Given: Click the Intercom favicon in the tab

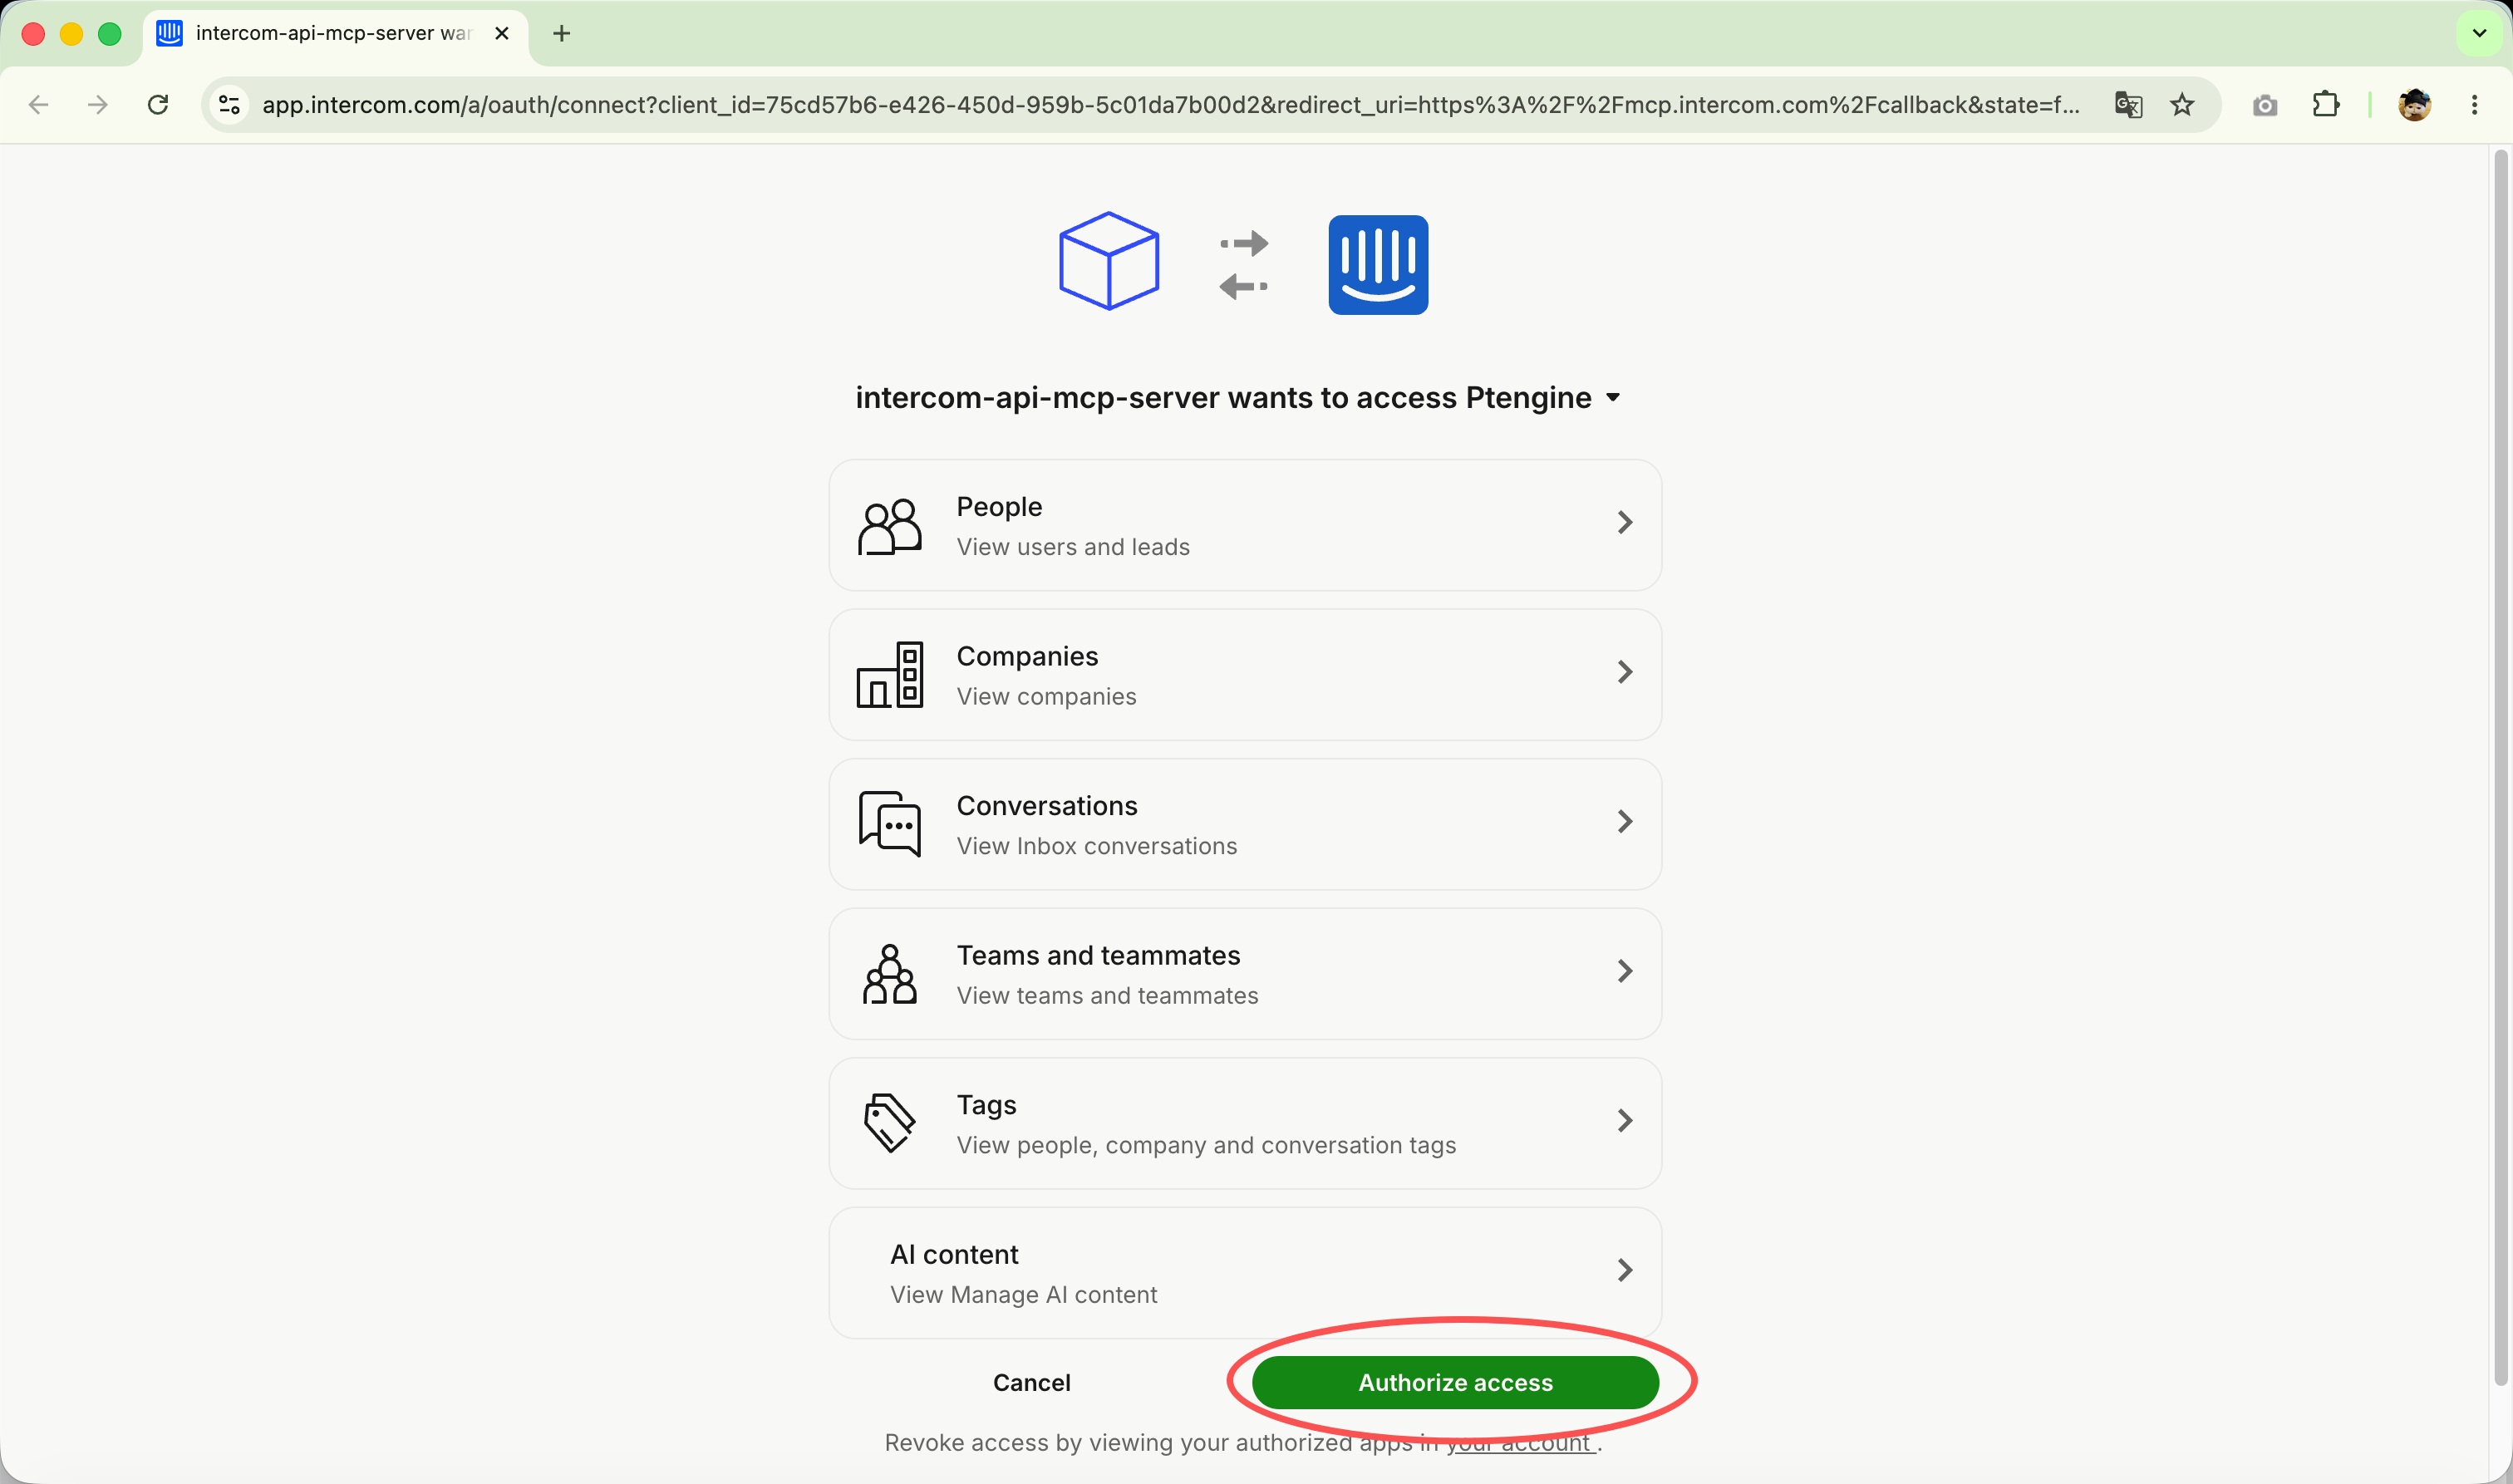Looking at the screenshot, I should [x=169, y=33].
